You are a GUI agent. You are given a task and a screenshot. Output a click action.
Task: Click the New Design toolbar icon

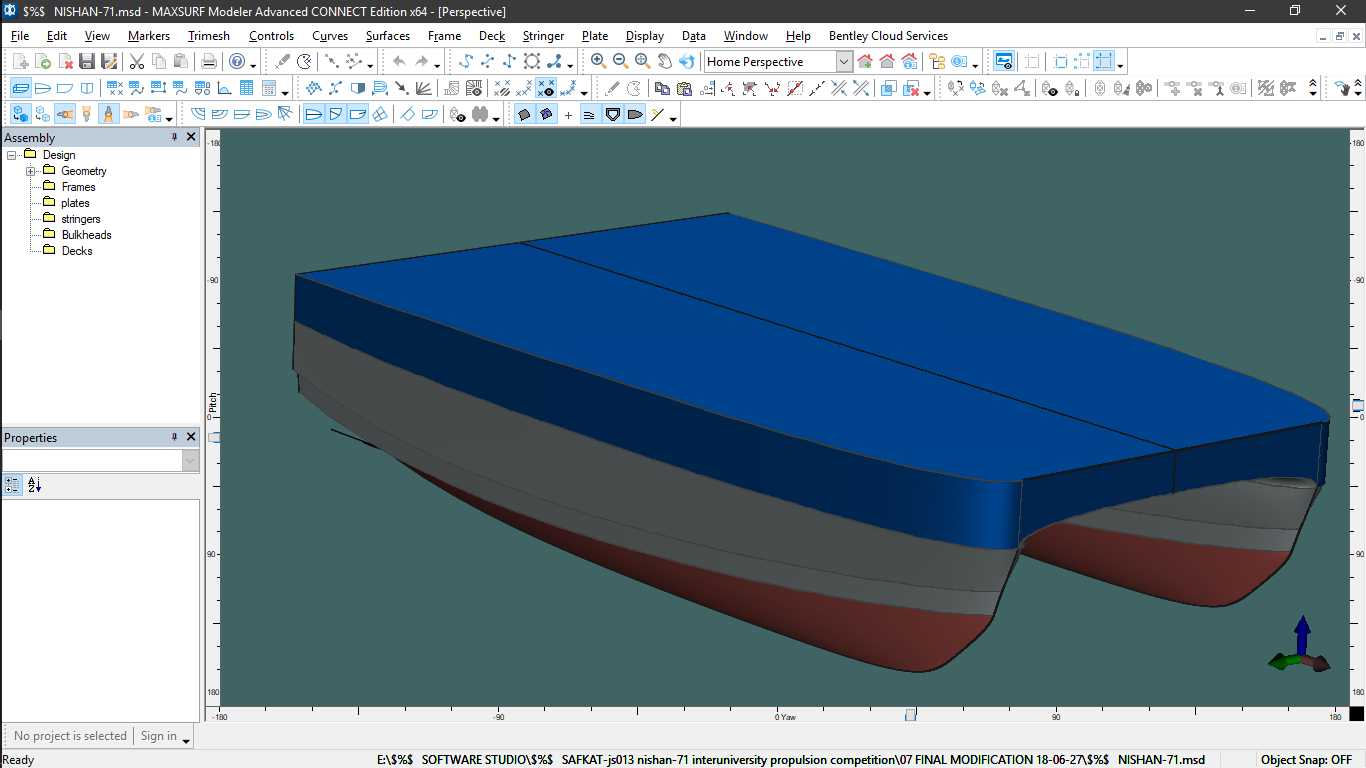click(x=21, y=62)
